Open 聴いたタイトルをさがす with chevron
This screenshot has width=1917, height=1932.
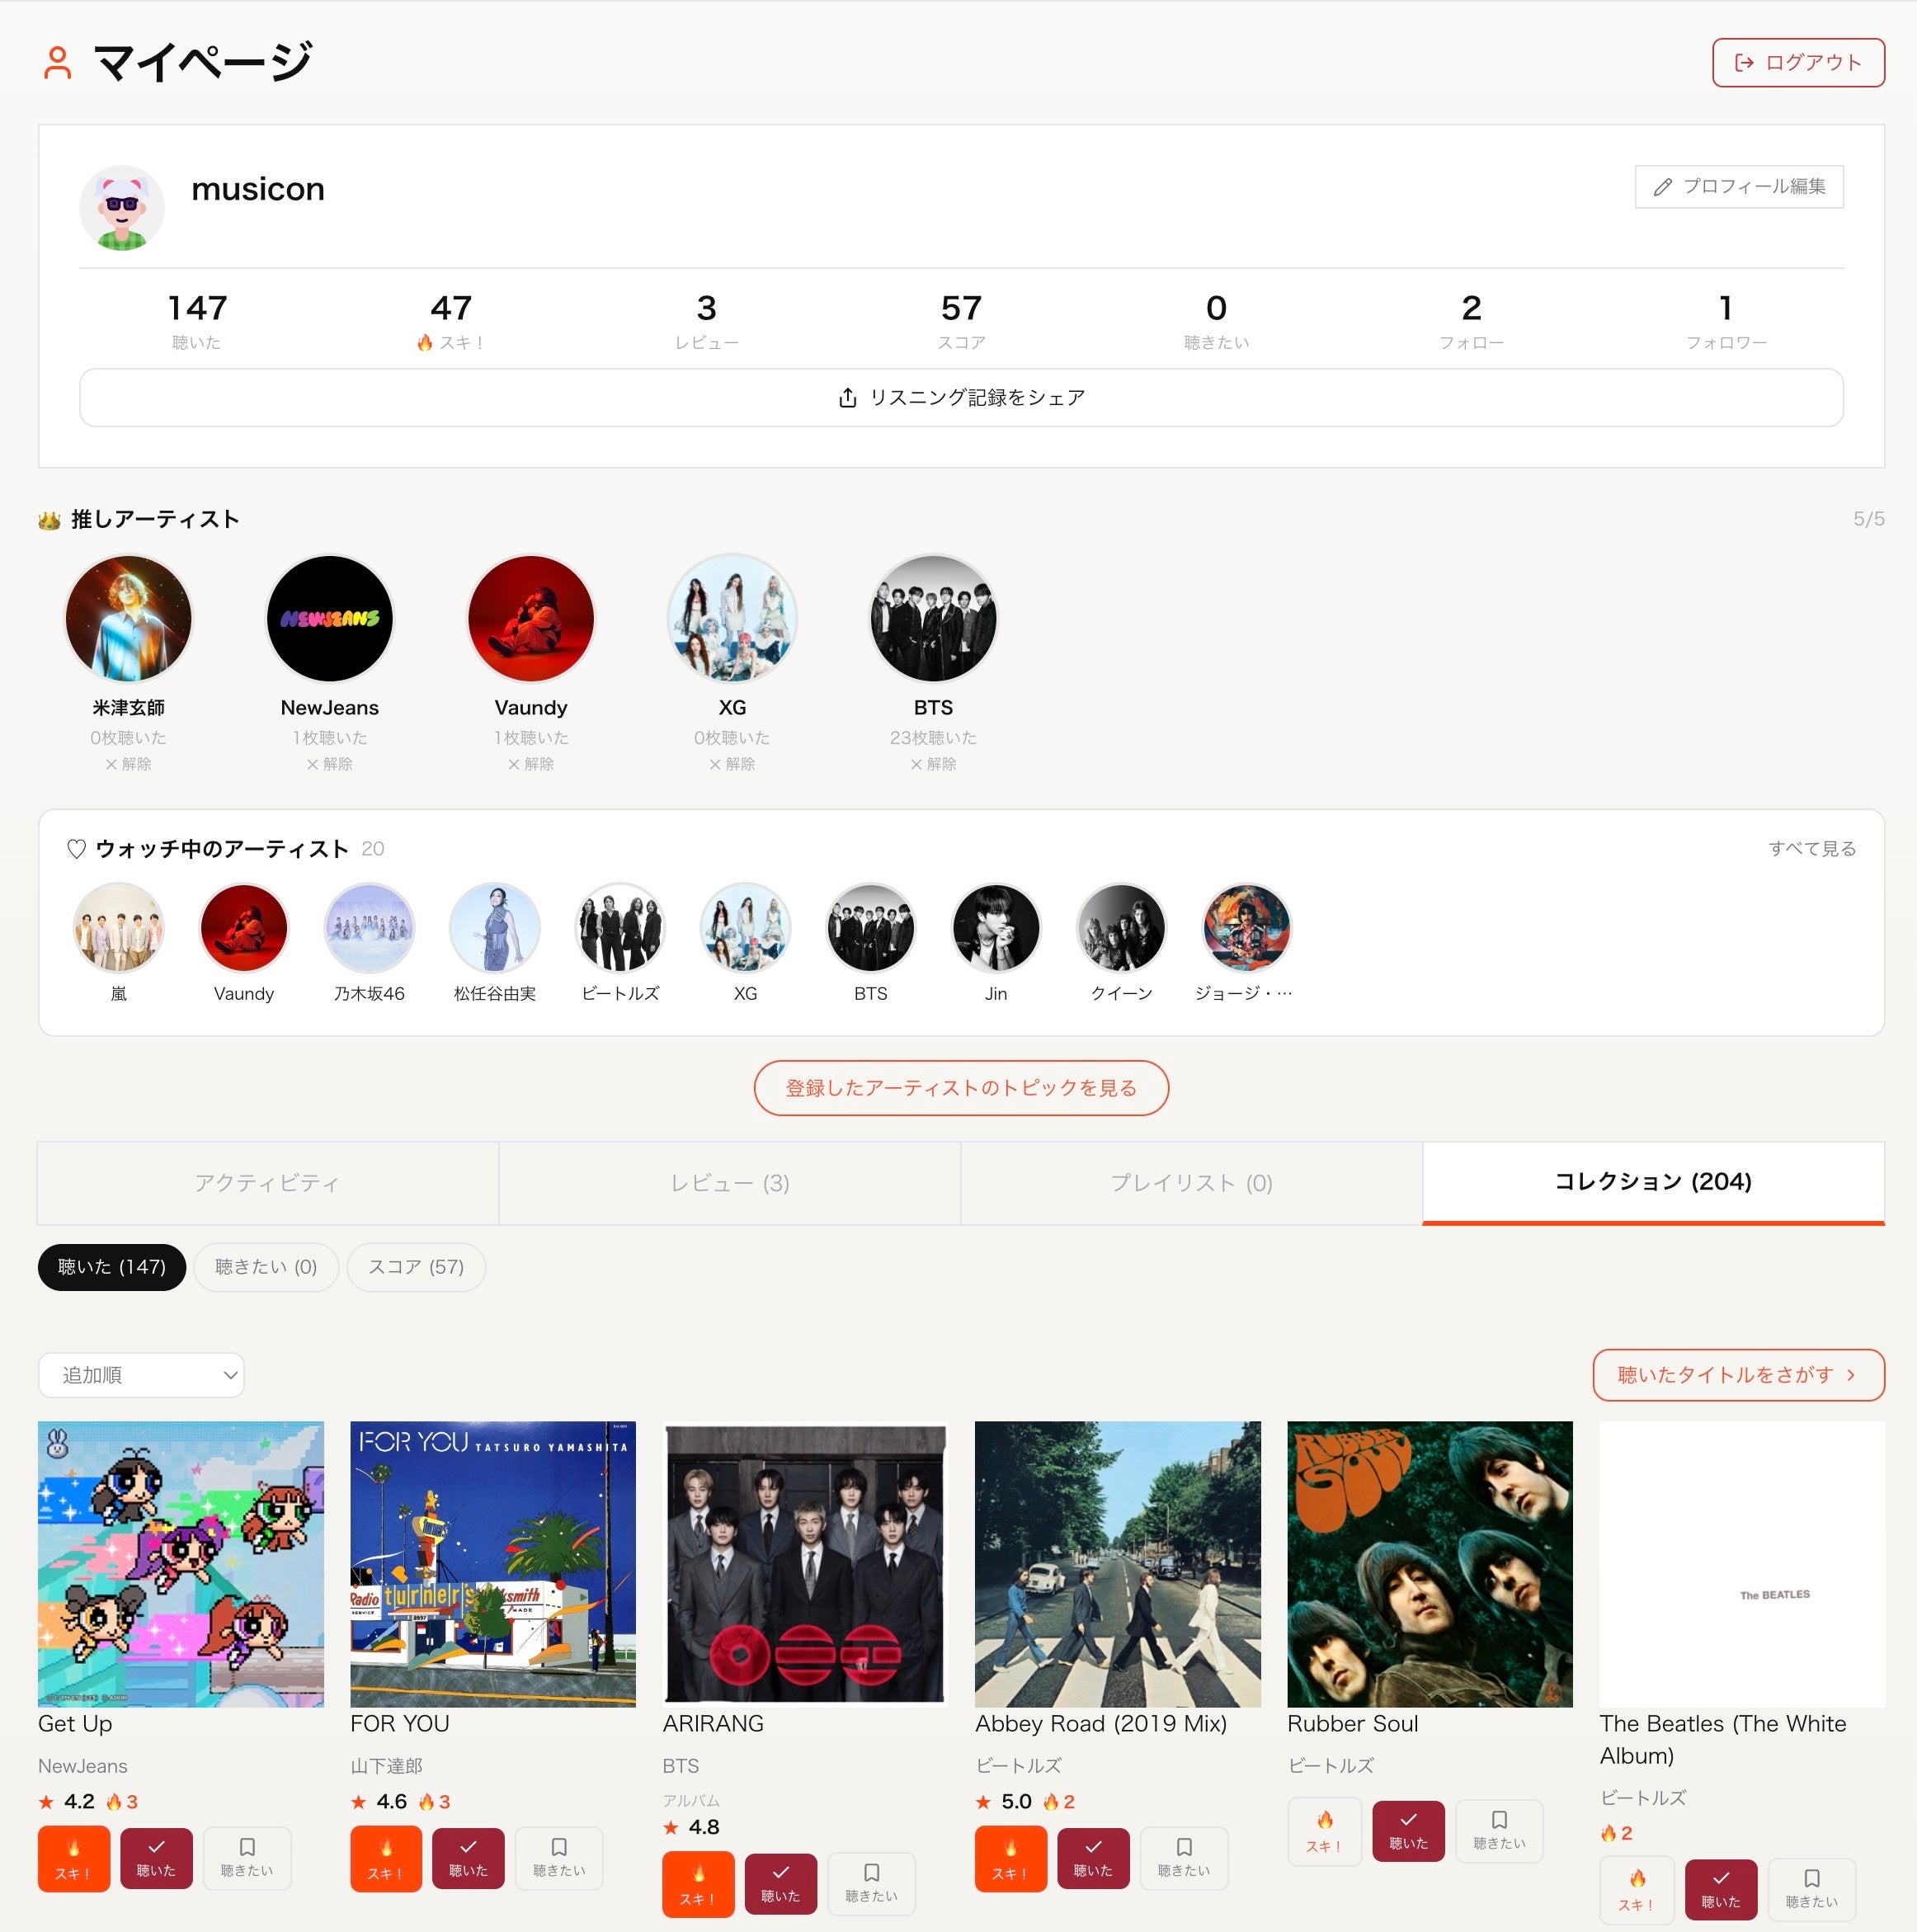click(1738, 1375)
